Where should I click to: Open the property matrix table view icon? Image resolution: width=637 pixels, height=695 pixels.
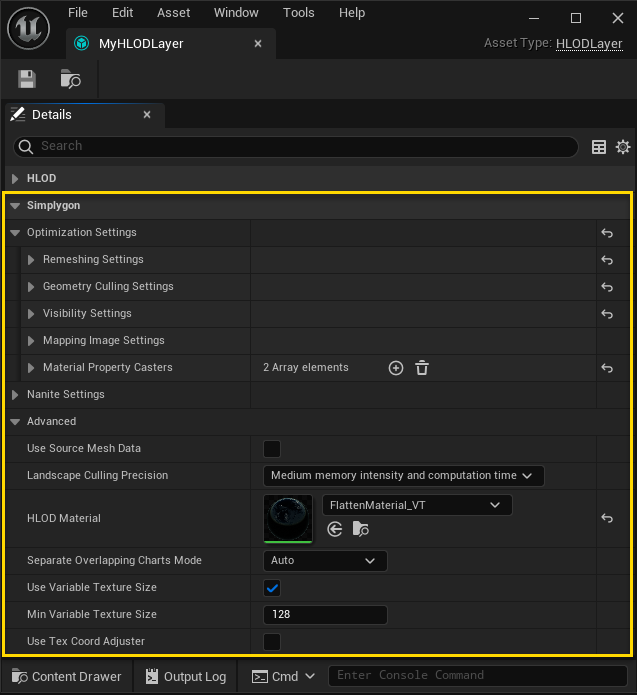(598, 147)
